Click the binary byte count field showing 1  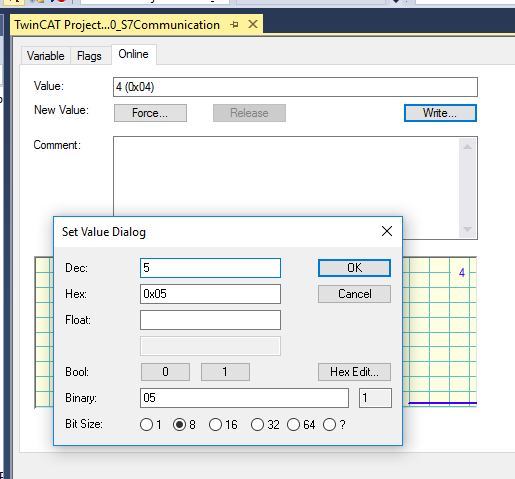pos(375,398)
